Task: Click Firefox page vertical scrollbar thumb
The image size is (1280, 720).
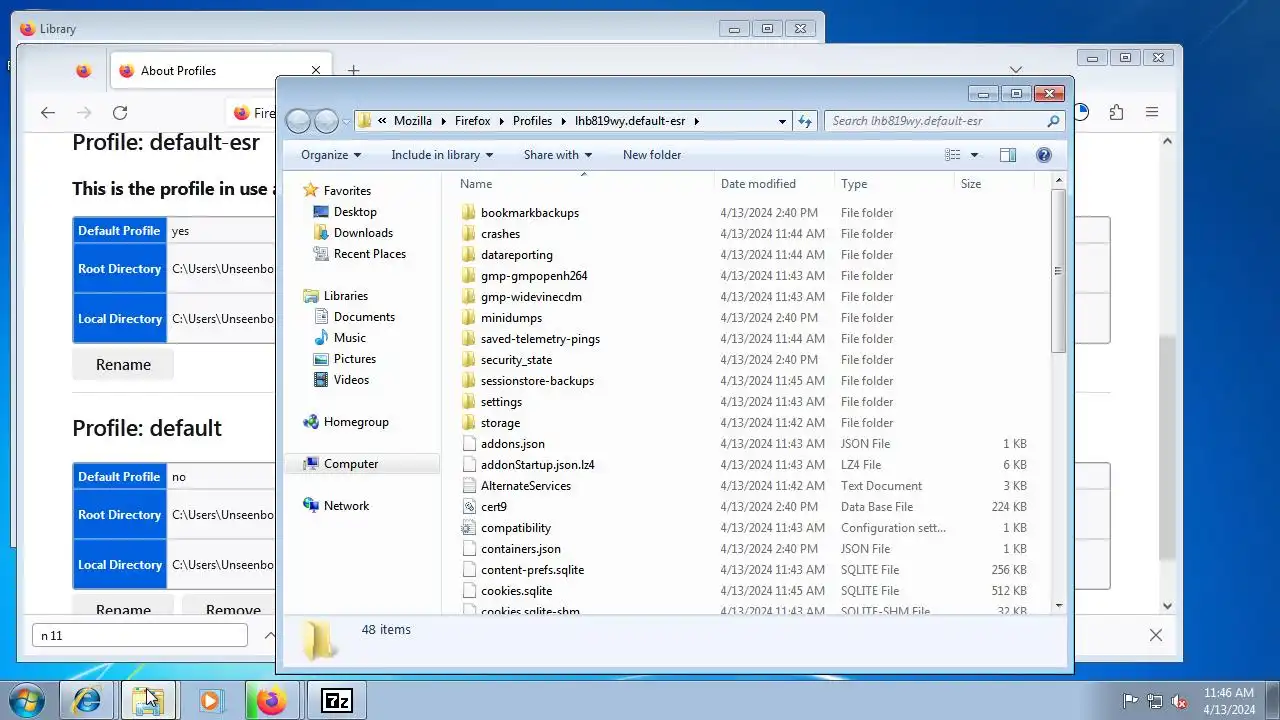Action: [x=1167, y=448]
